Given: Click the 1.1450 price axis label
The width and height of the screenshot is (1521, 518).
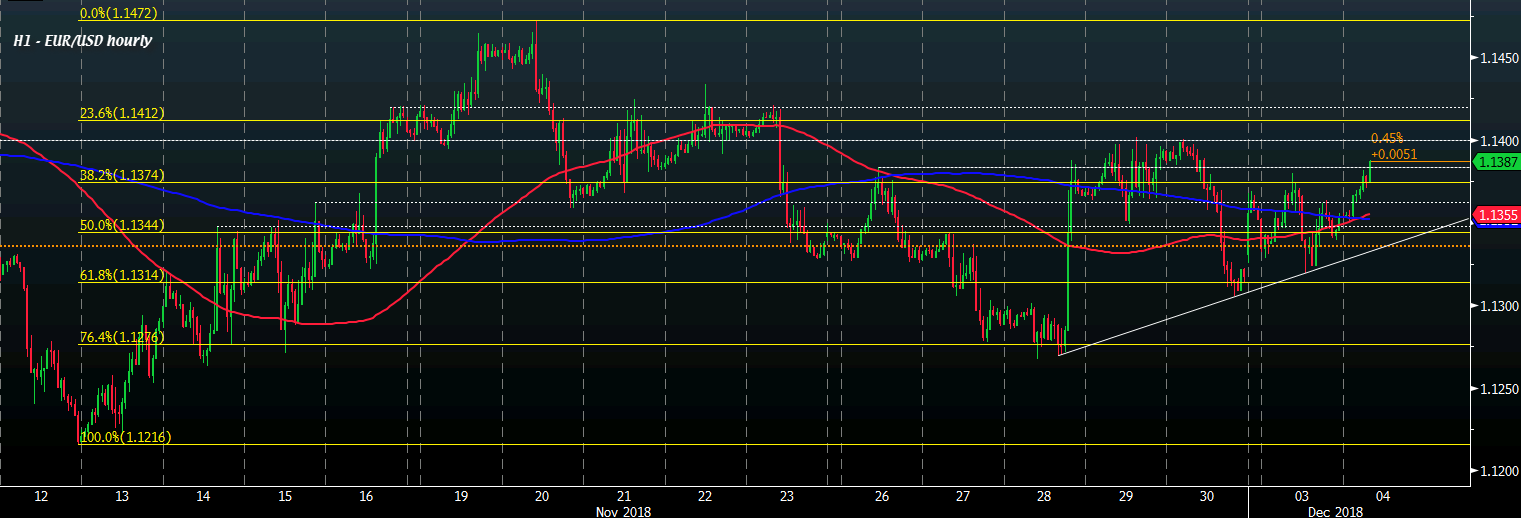Looking at the screenshot, I should coord(1498,60).
